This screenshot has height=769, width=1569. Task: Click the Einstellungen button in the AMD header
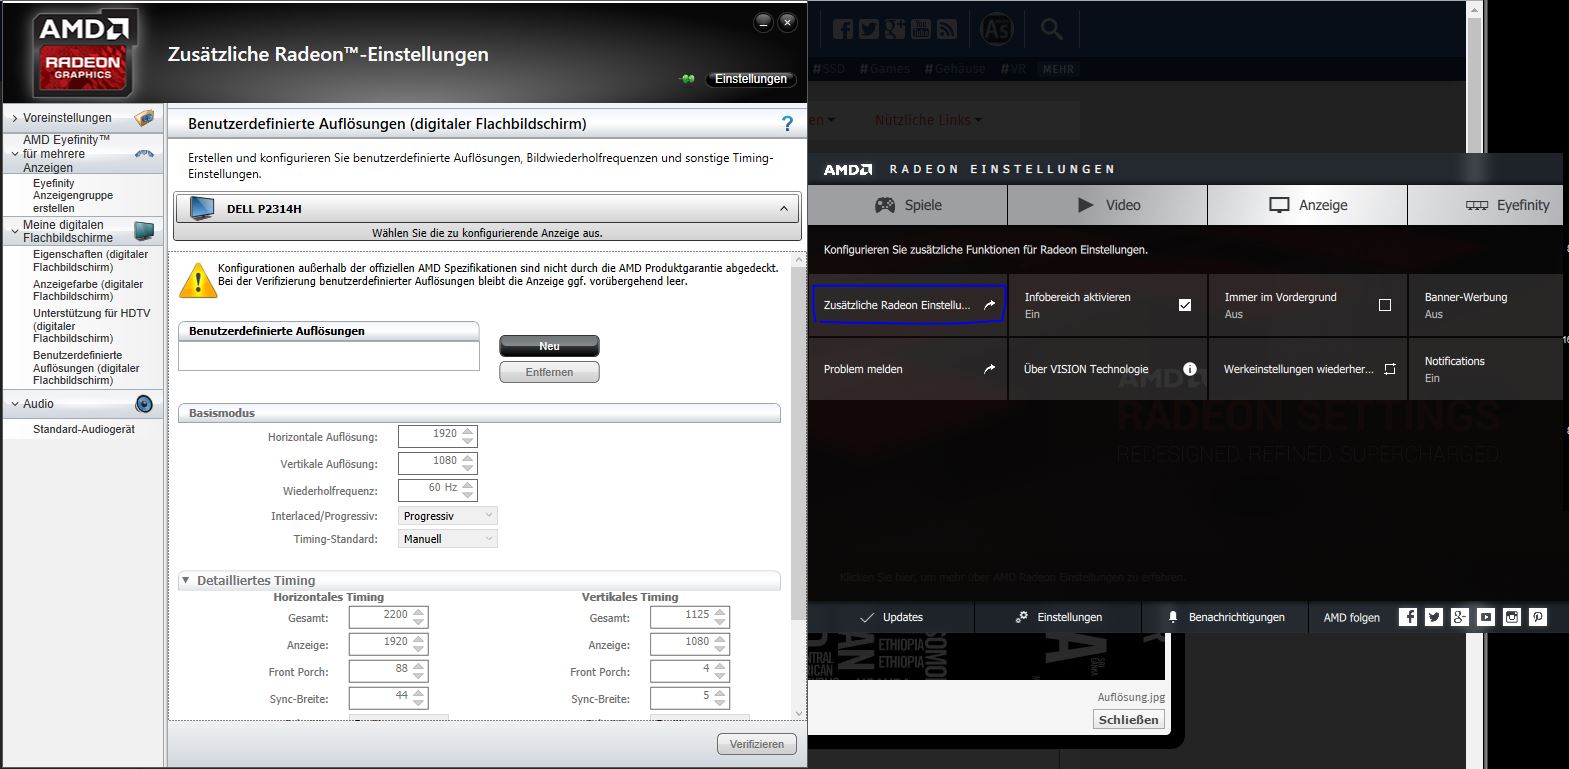tap(751, 79)
